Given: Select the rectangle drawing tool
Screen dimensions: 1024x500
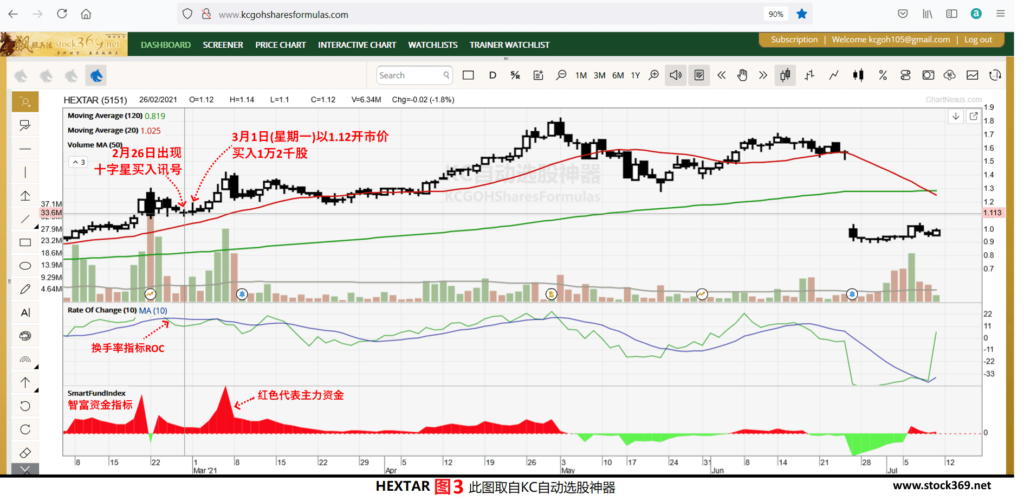Looking at the screenshot, I should click(x=25, y=242).
